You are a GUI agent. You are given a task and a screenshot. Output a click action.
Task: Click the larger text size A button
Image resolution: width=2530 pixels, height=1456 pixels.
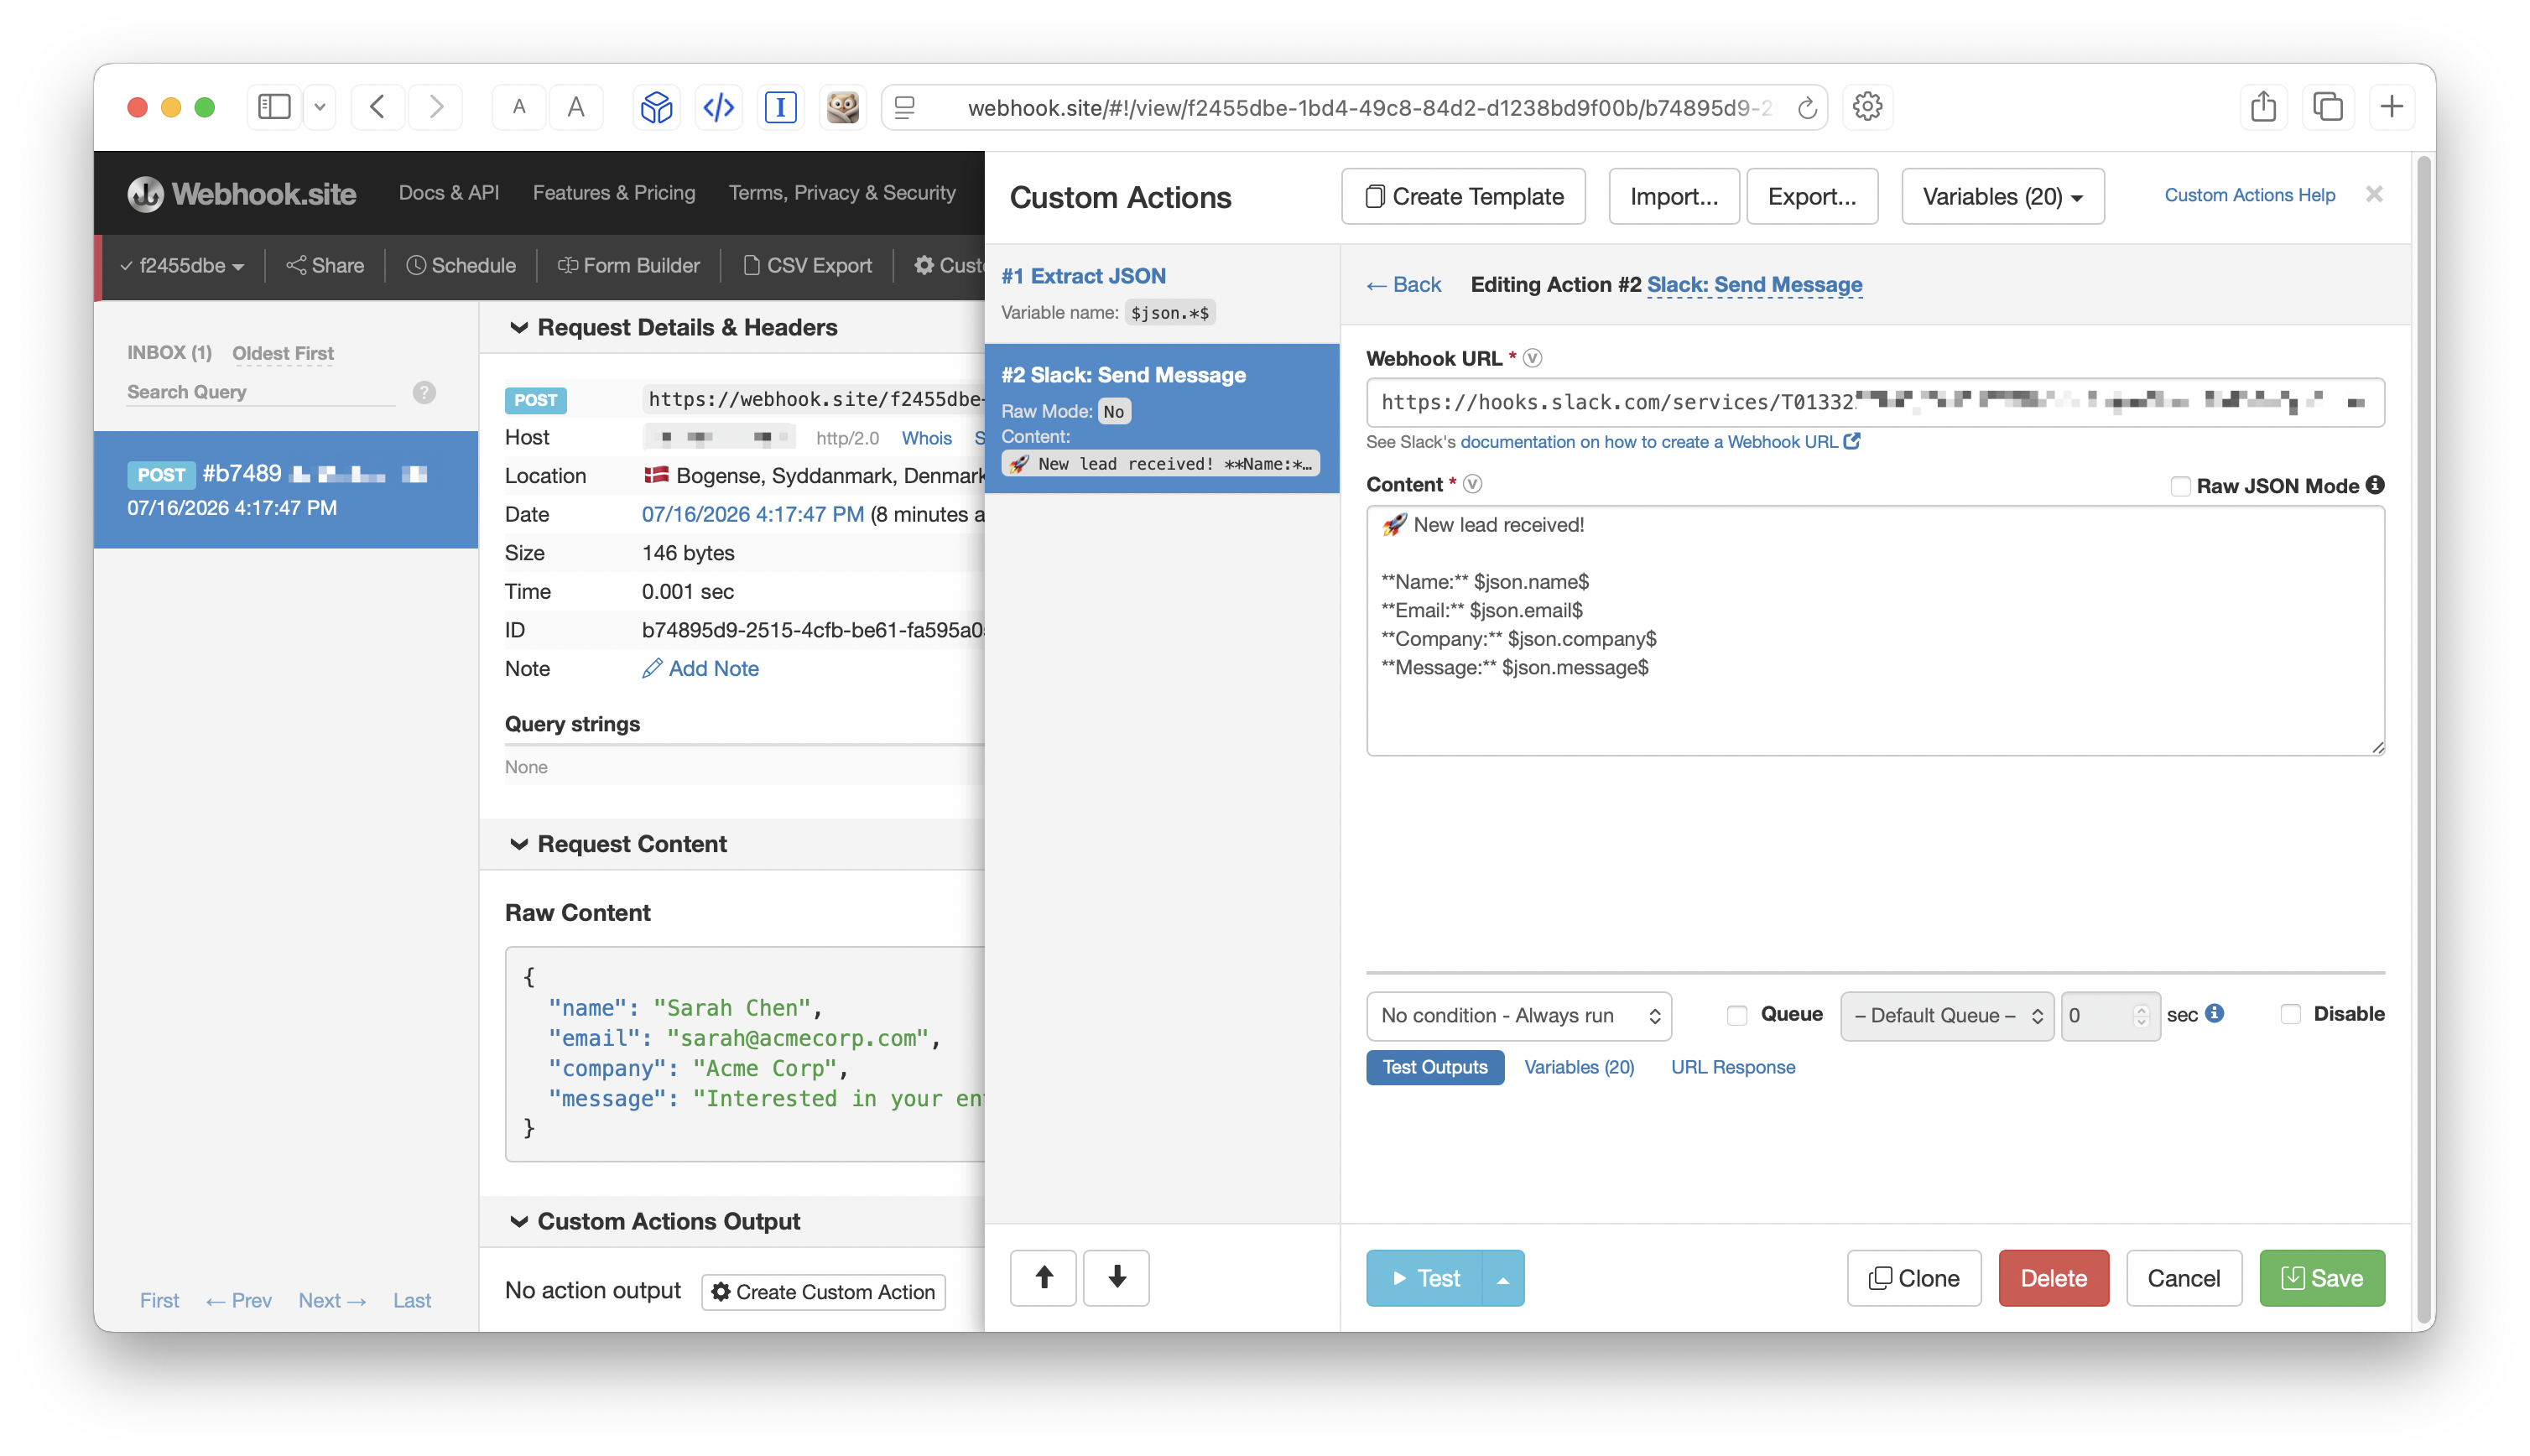[x=576, y=107]
